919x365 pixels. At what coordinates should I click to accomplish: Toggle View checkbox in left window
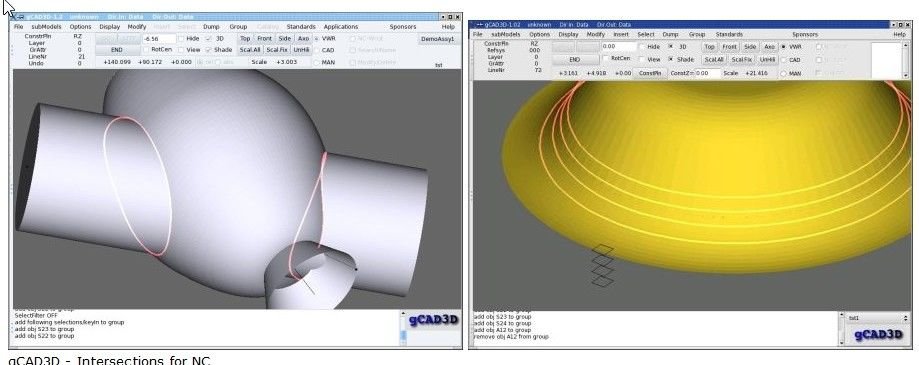click(x=181, y=50)
